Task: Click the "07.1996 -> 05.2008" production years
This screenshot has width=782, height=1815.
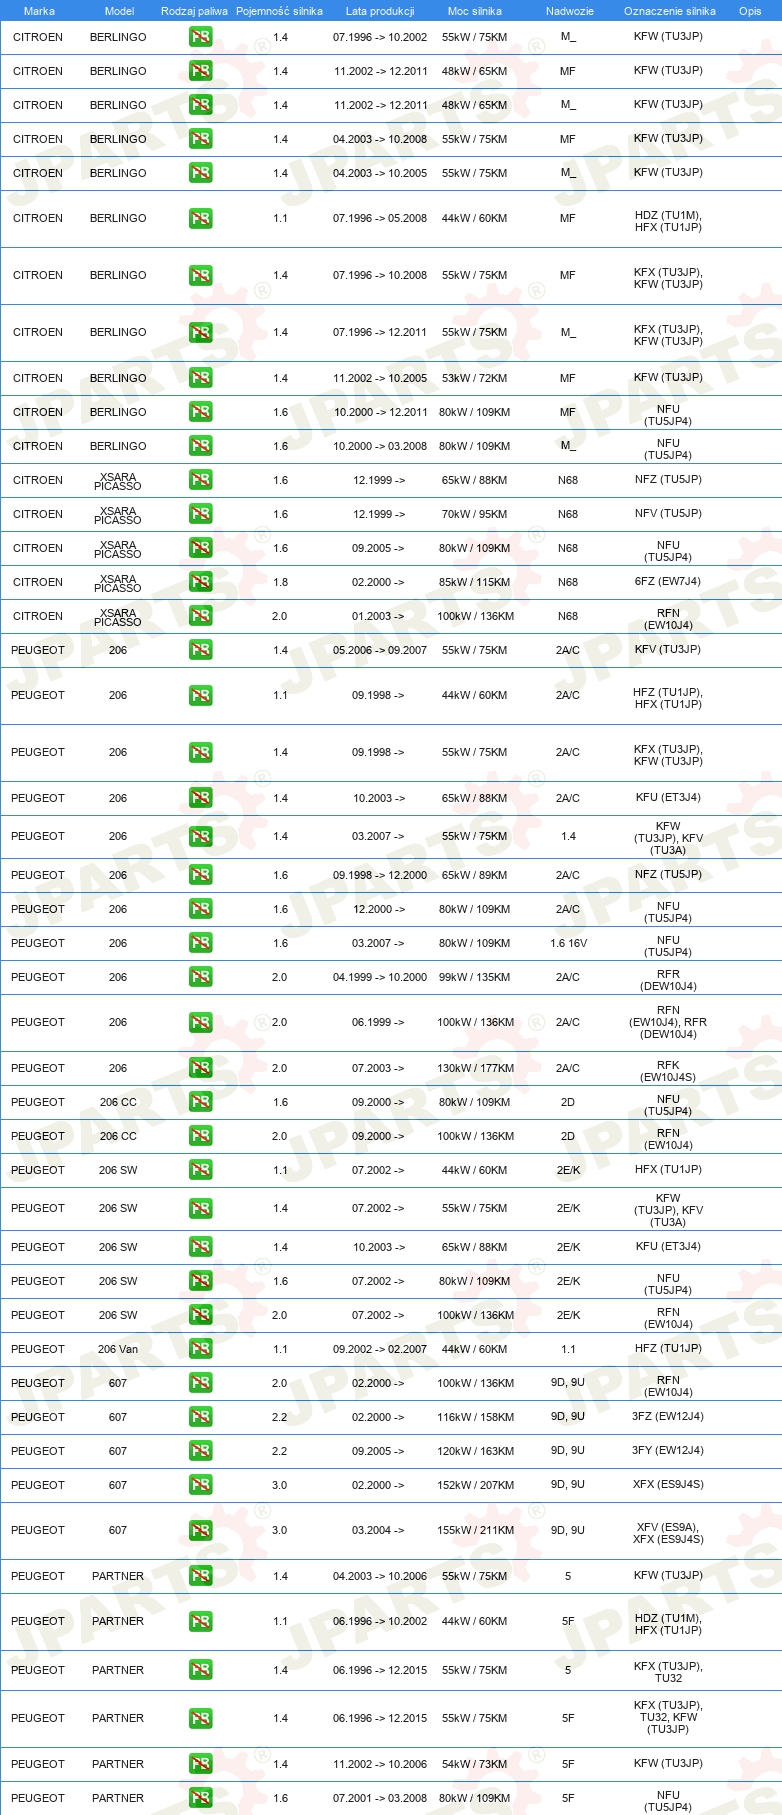Action: [380, 218]
